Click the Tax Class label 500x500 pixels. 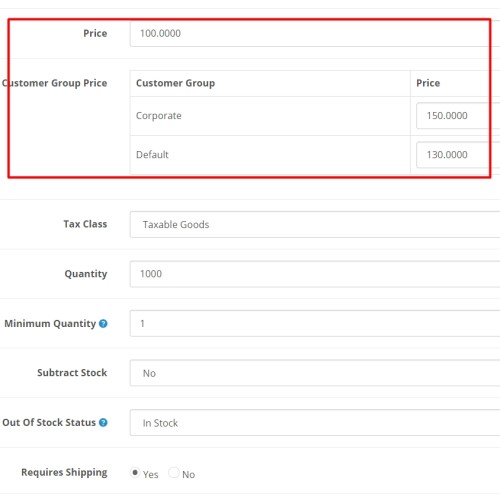(x=85, y=224)
